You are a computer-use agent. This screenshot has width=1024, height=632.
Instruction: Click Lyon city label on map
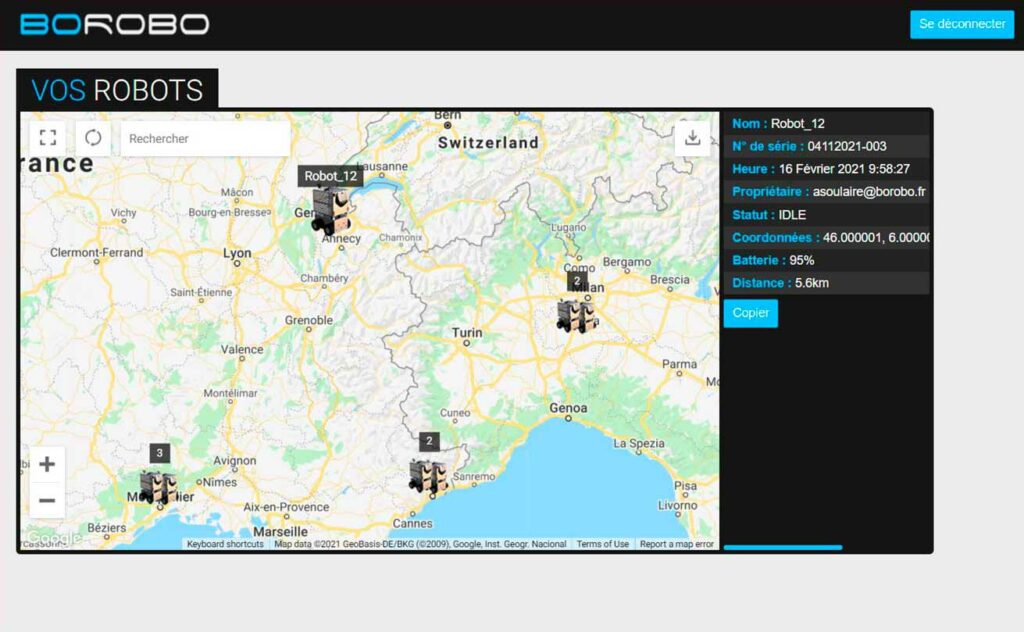237,253
